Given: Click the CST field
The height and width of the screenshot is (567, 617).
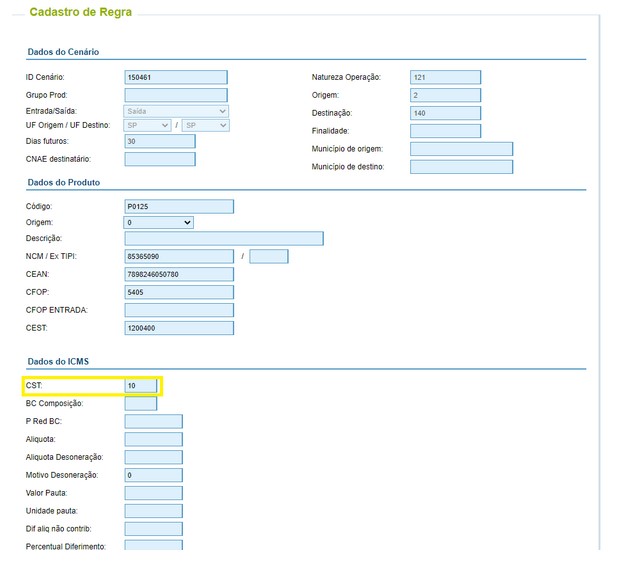Looking at the screenshot, I should coord(140,386).
